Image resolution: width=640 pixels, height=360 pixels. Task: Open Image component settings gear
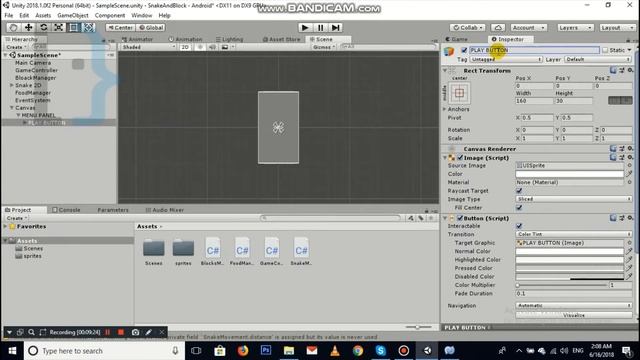[630, 157]
